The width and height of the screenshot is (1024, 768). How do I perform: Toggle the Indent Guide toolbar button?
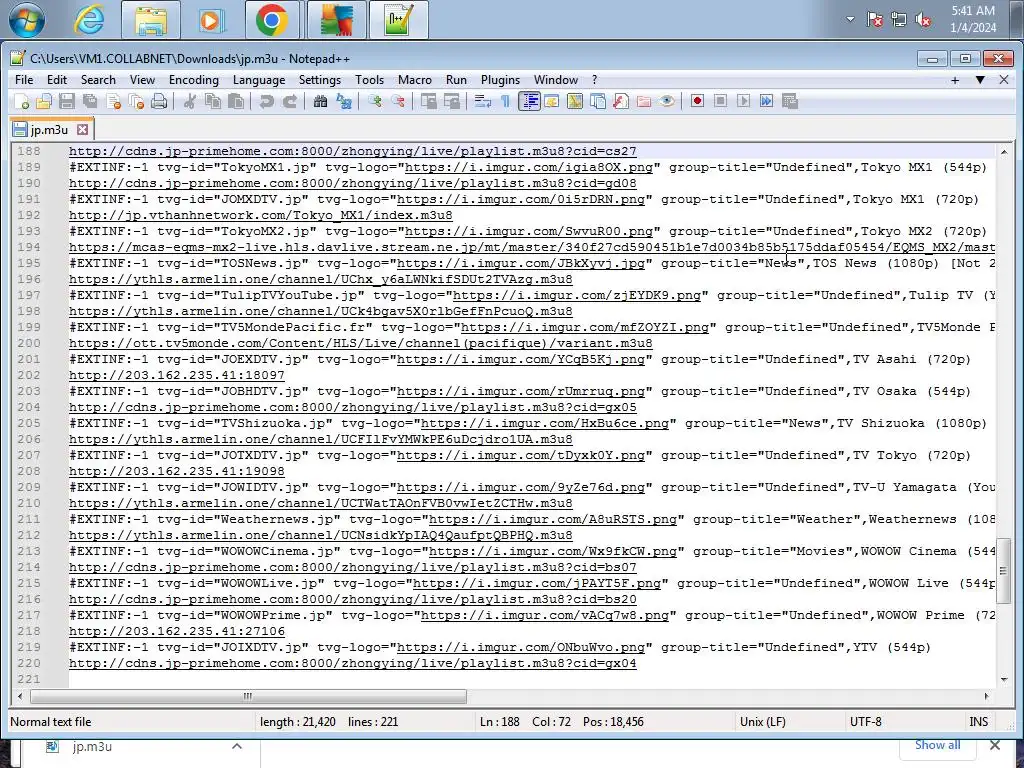click(x=529, y=101)
